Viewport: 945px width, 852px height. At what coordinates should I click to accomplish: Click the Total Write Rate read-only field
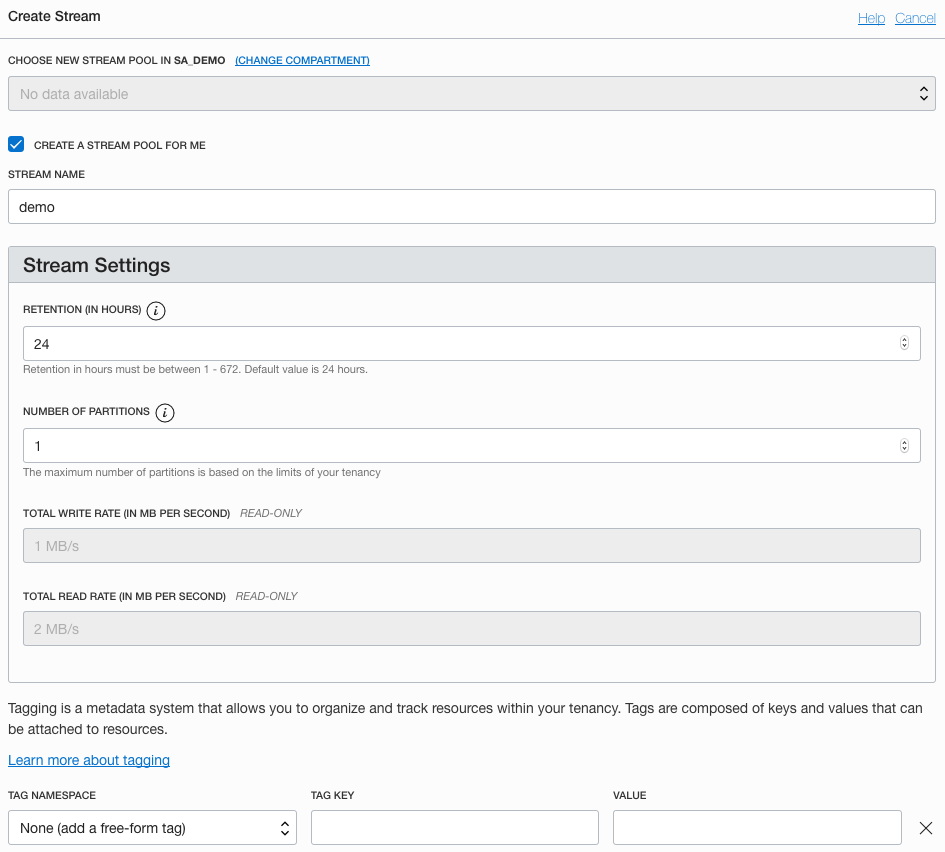[x=471, y=546]
